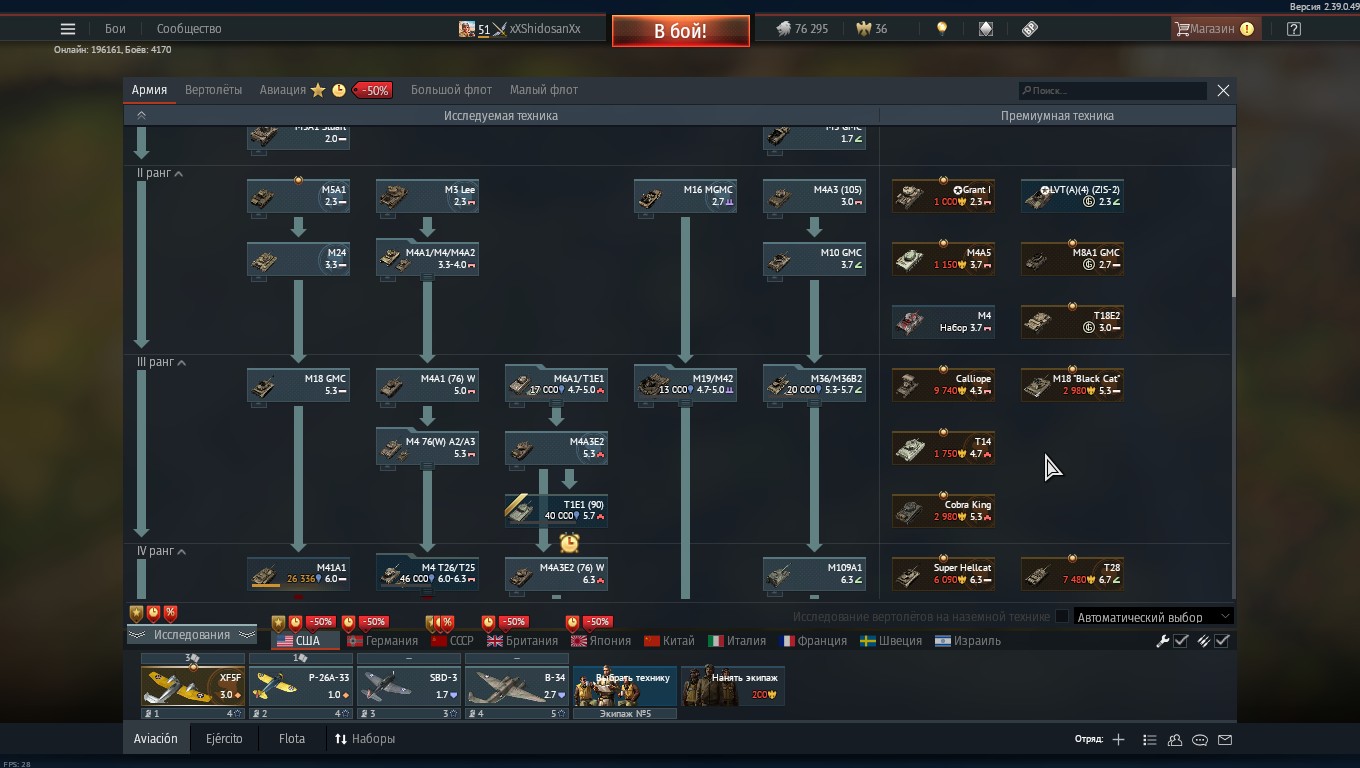Viewport: 1360px width, 768px height.
Task: Click the lightbulb icon in the top bar
Action: [941, 29]
